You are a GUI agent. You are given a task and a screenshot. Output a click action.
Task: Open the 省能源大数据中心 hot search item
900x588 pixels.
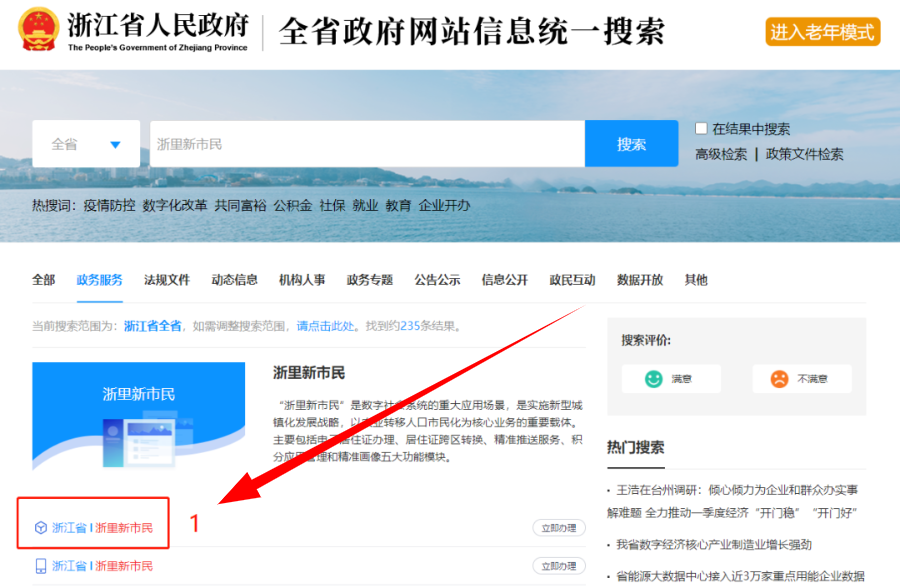[740, 576]
